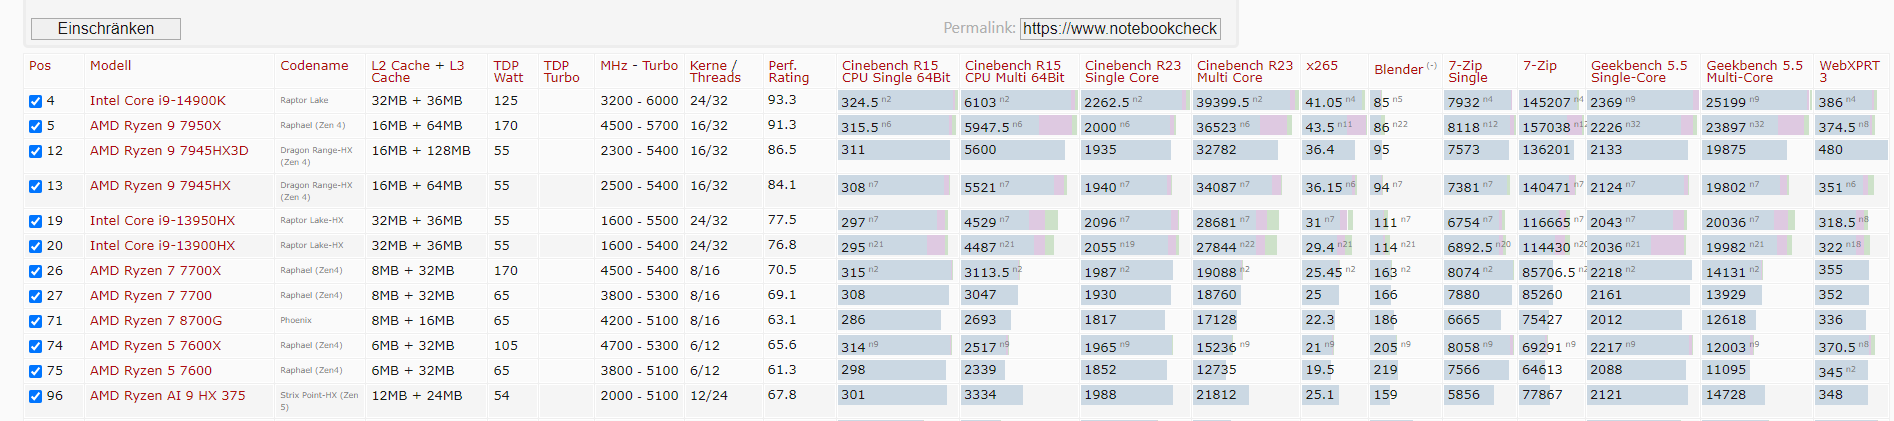1894x421 pixels.
Task: Click the 480 WebXPRT 3 score bar
Action: pos(1851,150)
